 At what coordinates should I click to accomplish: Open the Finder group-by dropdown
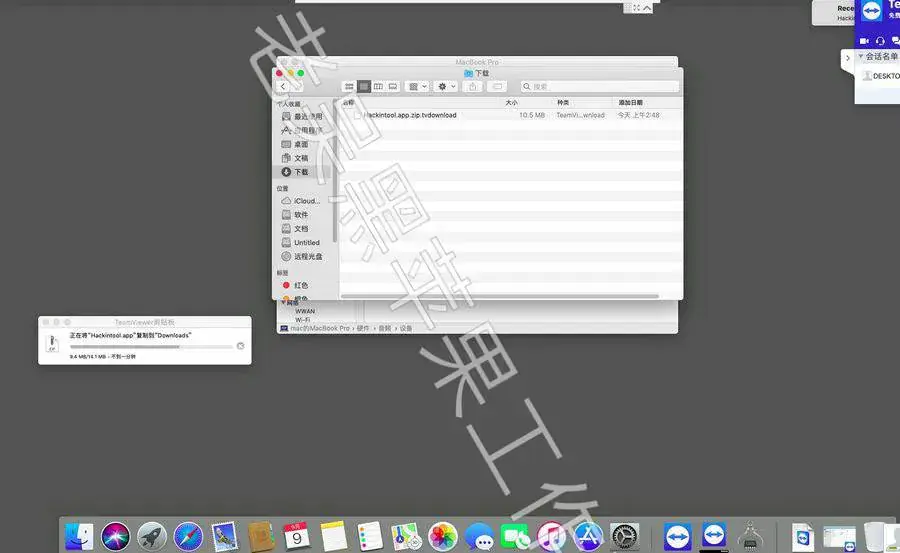click(x=417, y=86)
